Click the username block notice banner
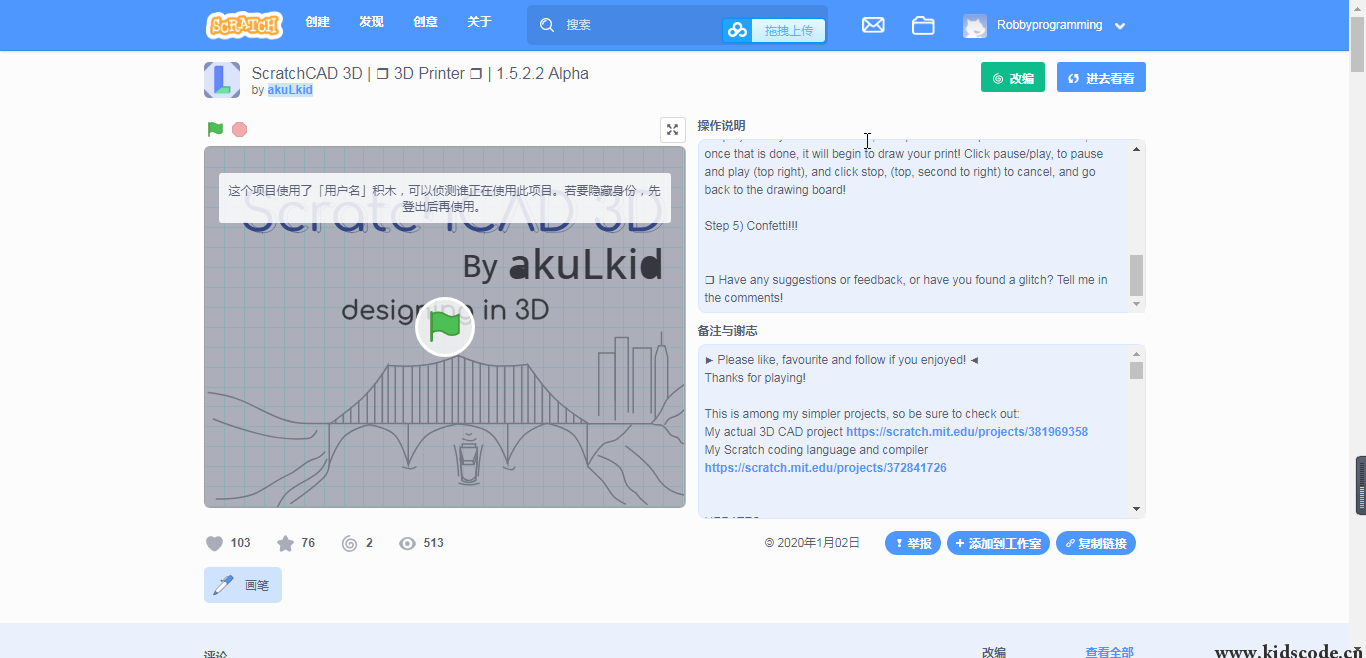 click(445, 198)
